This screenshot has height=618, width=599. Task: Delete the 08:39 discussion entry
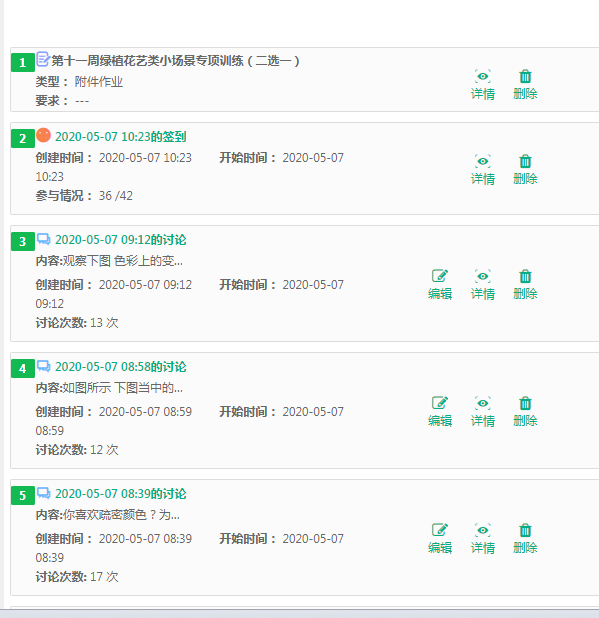coord(525,539)
